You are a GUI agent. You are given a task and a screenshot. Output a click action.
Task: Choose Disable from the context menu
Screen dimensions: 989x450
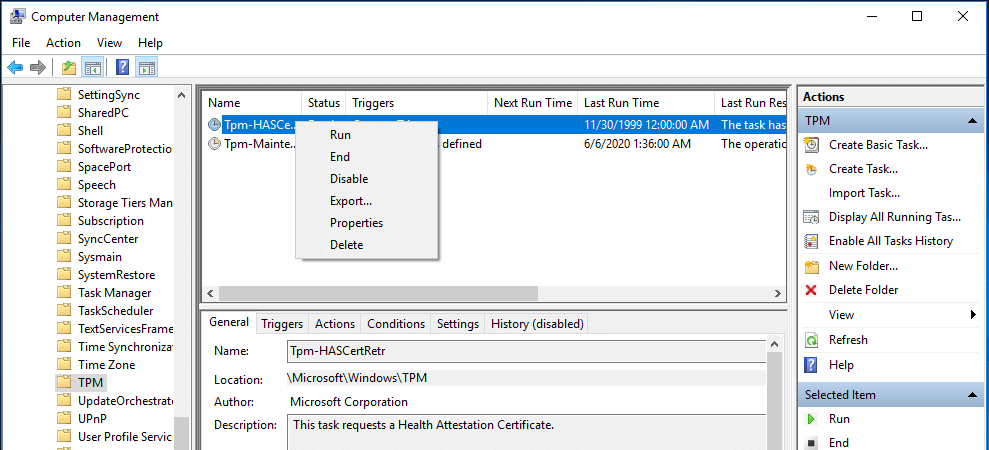[367, 179]
